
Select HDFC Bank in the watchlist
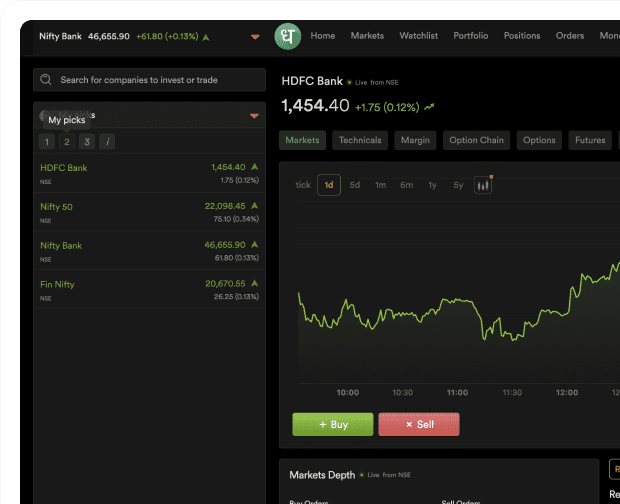pyautogui.click(x=149, y=174)
